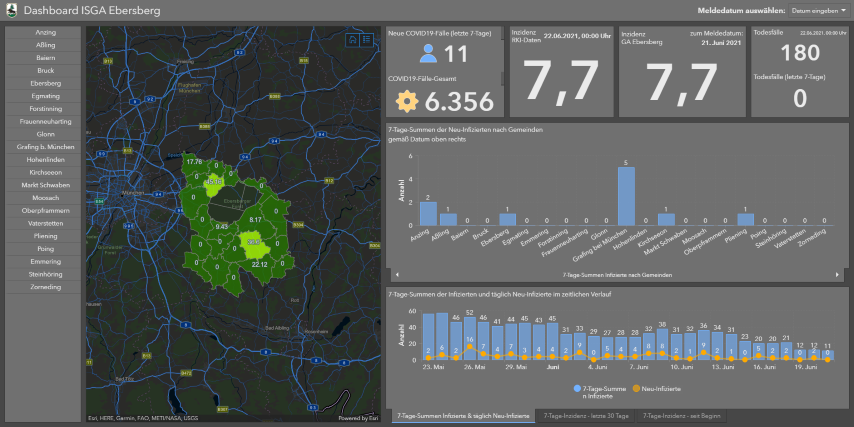
Task: Toggle the Neu-Infizierte legend series
Action: (x=660, y=388)
